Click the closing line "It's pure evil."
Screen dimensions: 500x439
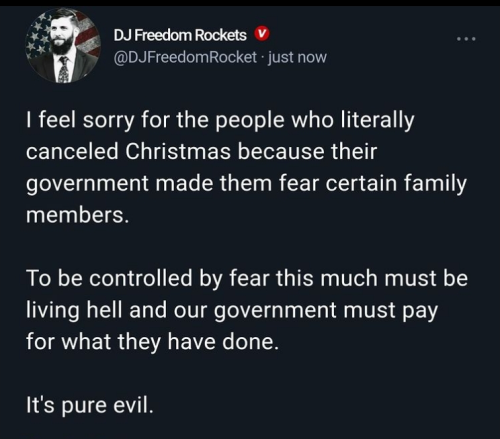click(x=90, y=405)
